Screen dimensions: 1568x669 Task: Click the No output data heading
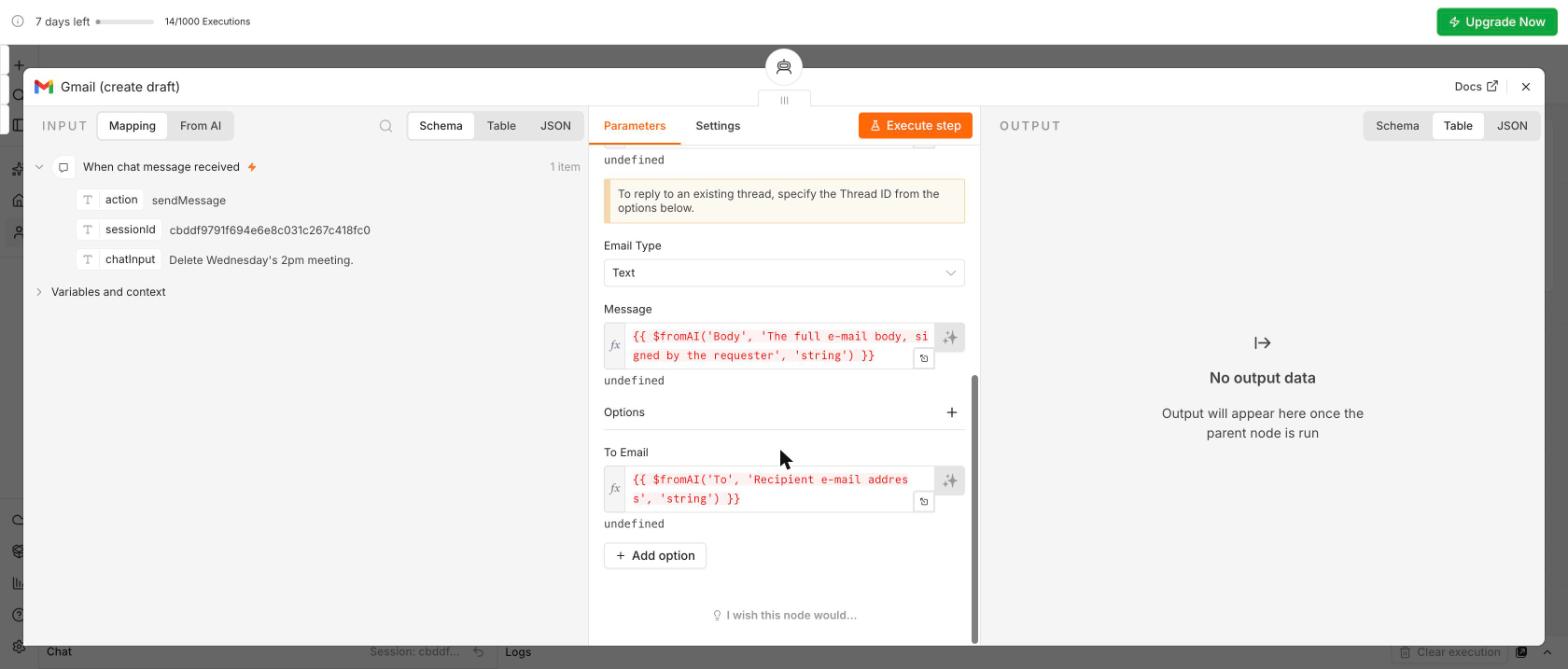pyautogui.click(x=1262, y=378)
